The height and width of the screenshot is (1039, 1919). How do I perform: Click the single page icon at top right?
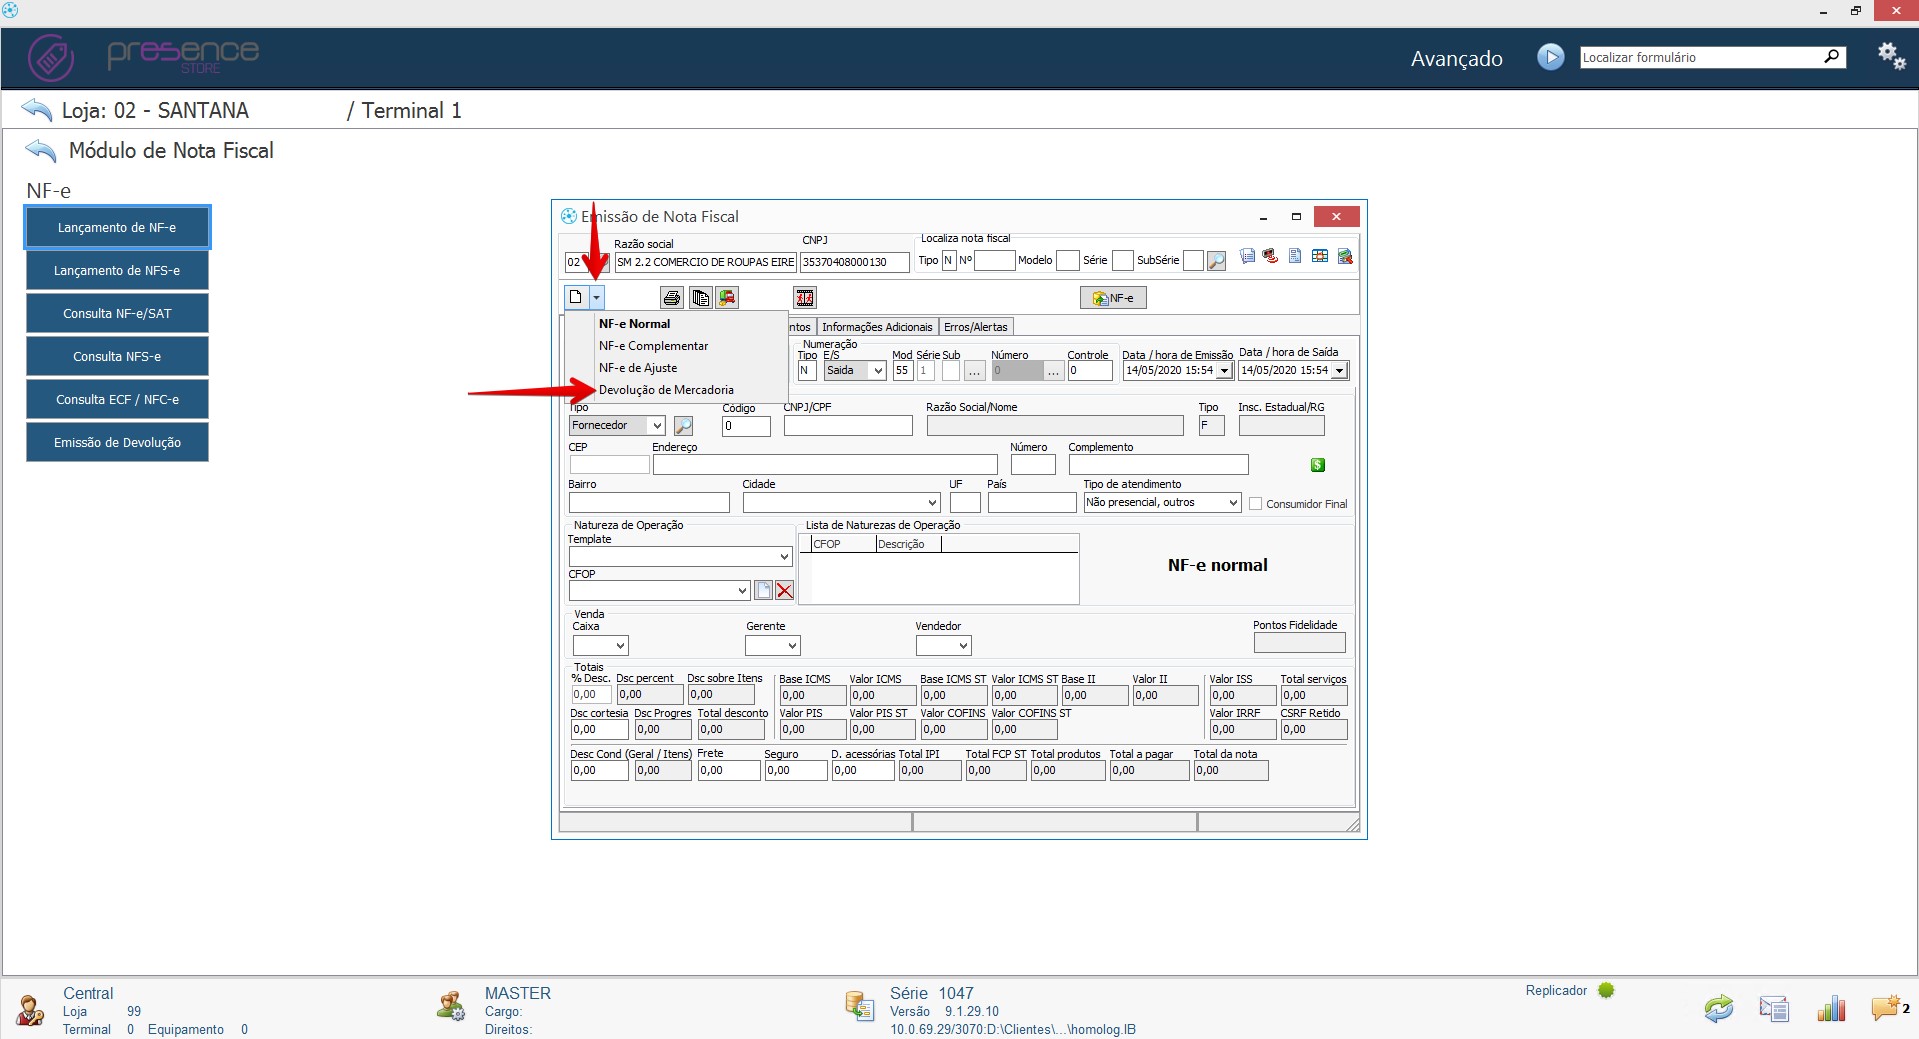tap(1295, 256)
